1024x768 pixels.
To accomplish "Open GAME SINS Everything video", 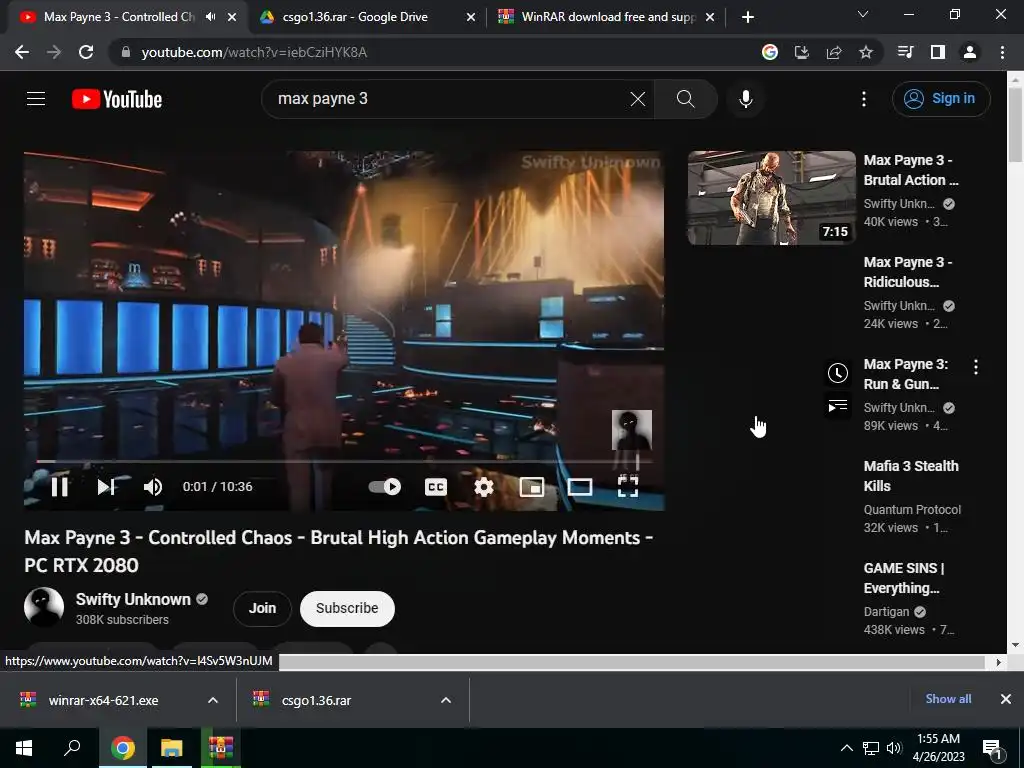I will point(903,577).
